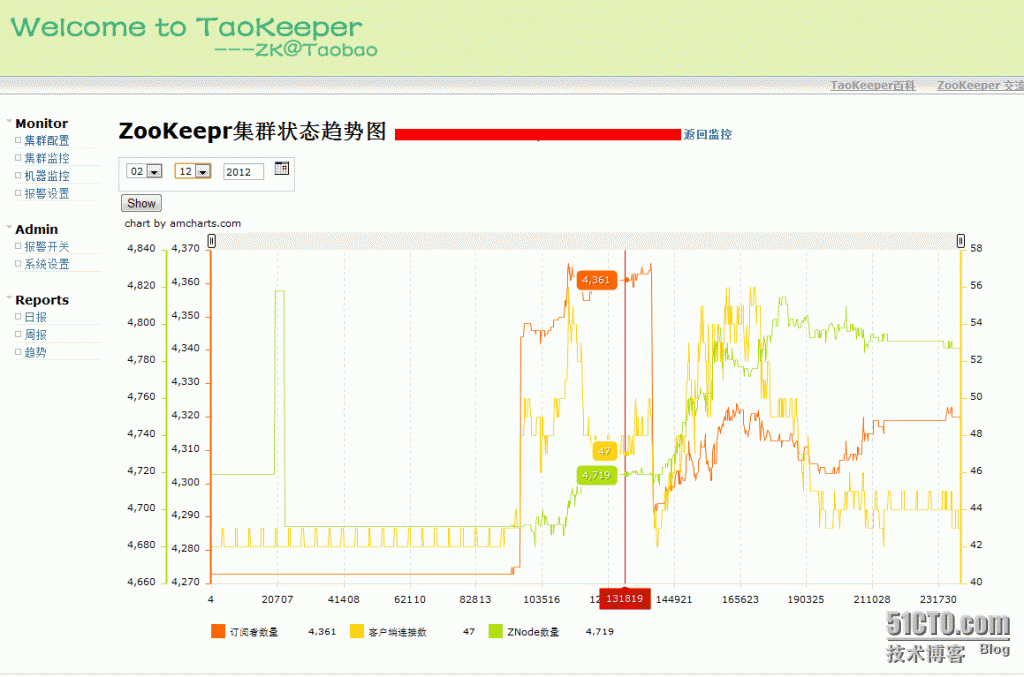Open the day dropdown showing 12
This screenshot has height=677, width=1024.
click(193, 171)
